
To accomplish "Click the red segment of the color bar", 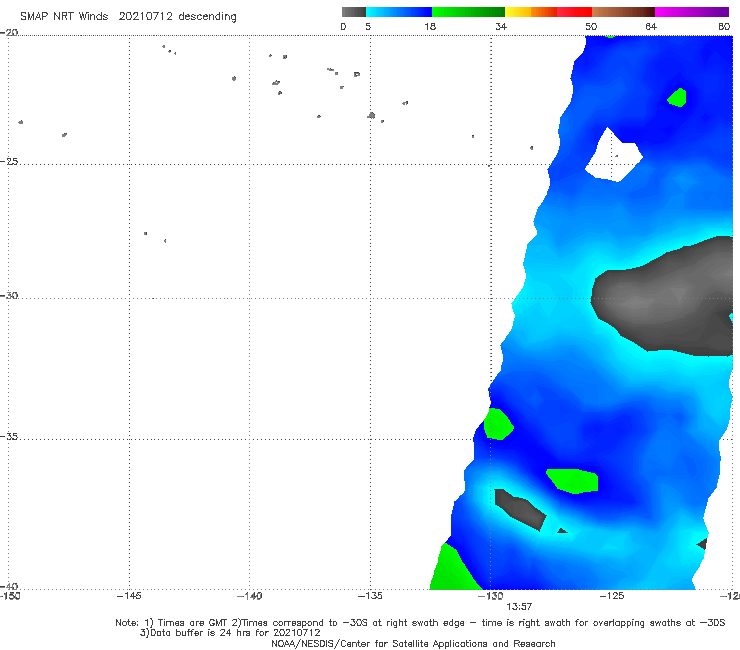I will pyautogui.click(x=574, y=12).
